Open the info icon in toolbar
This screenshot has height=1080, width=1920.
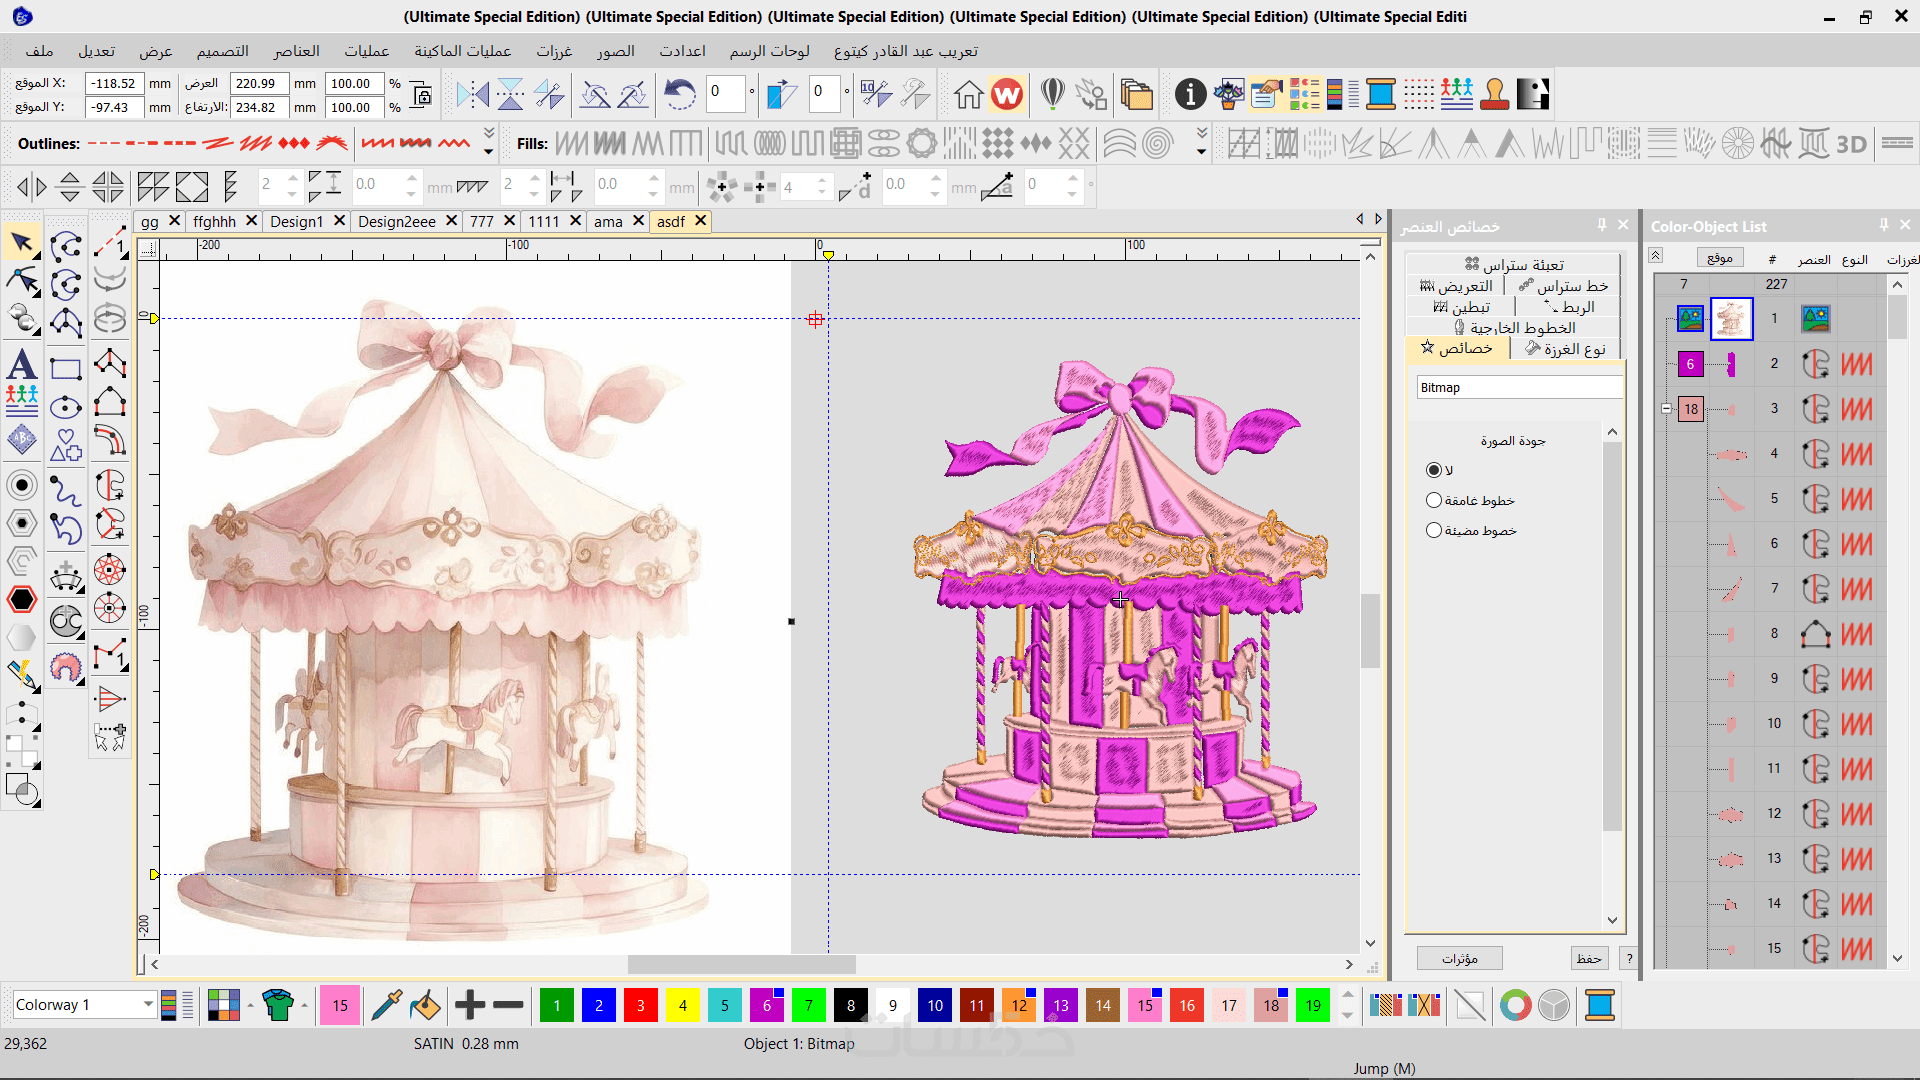click(x=1190, y=95)
